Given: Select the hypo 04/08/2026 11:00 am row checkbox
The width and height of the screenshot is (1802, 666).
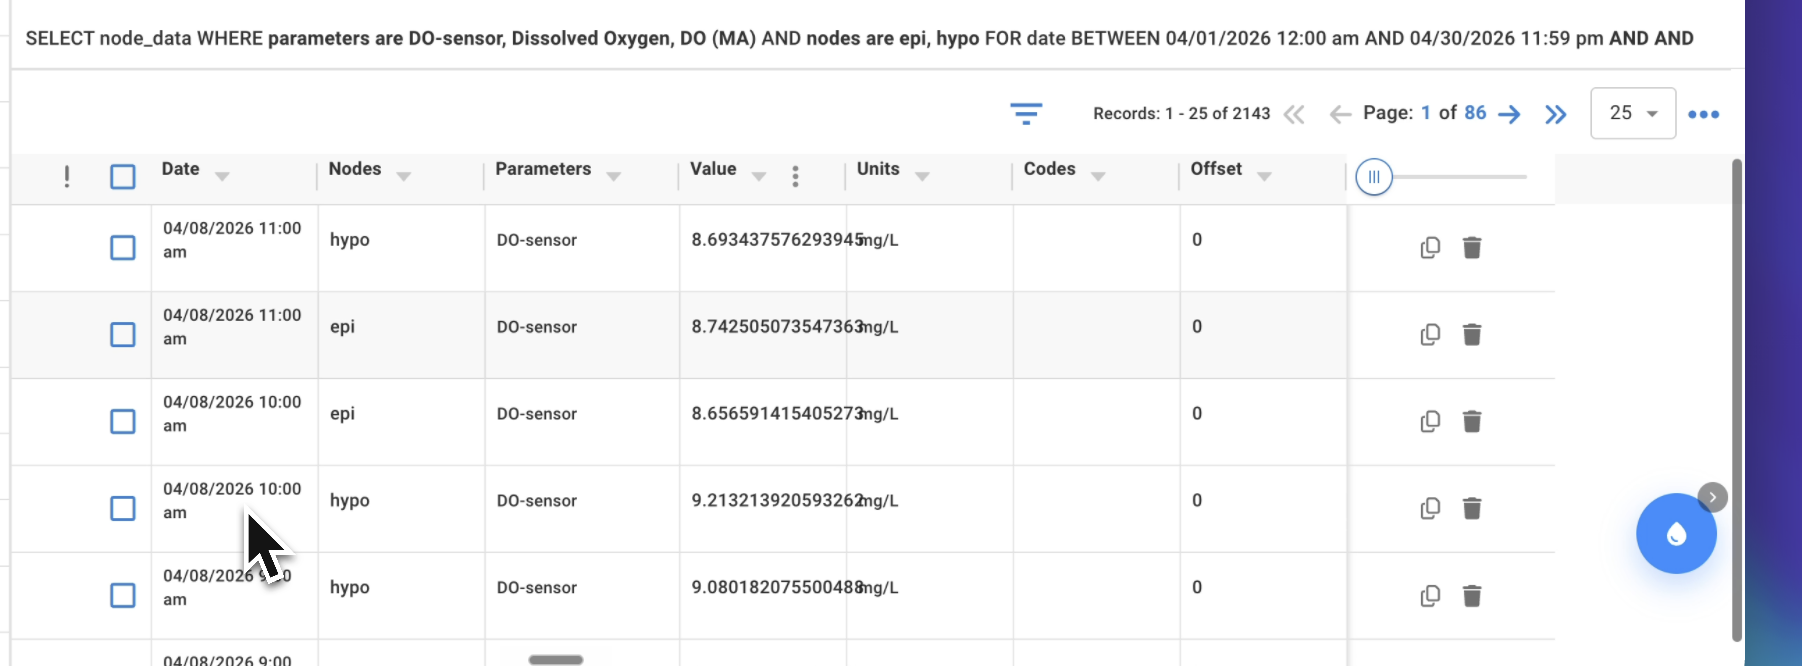Looking at the screenshot, I should click(x=123, y=247).
